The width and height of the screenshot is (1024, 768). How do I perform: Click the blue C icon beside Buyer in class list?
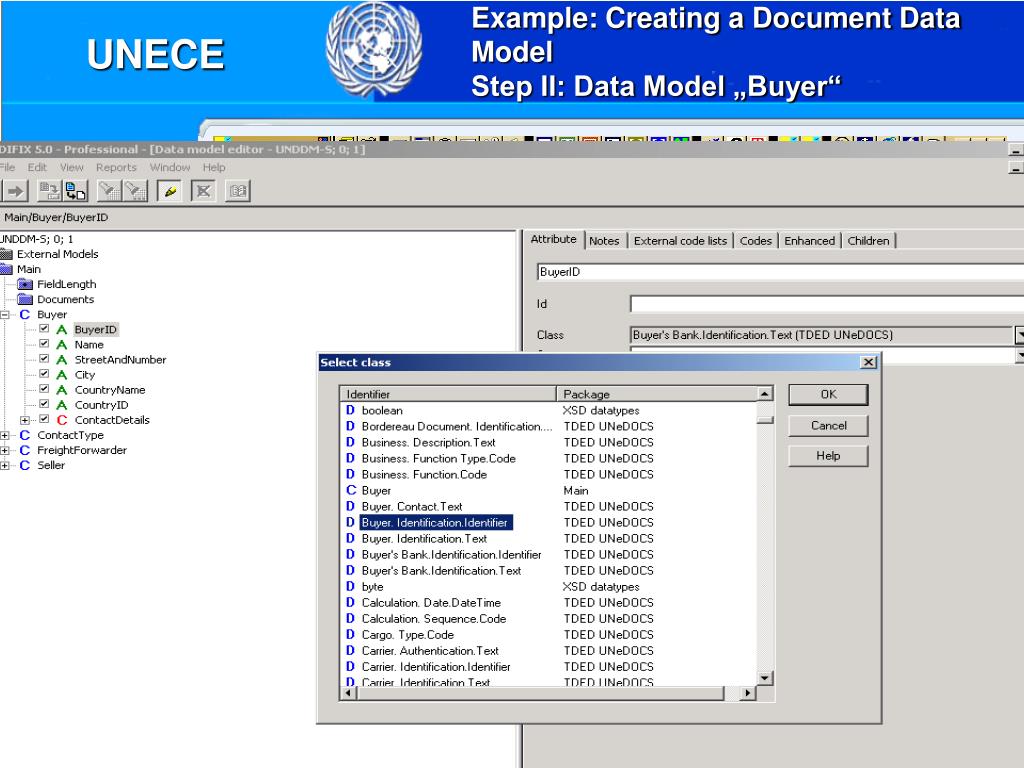(350, 490)
